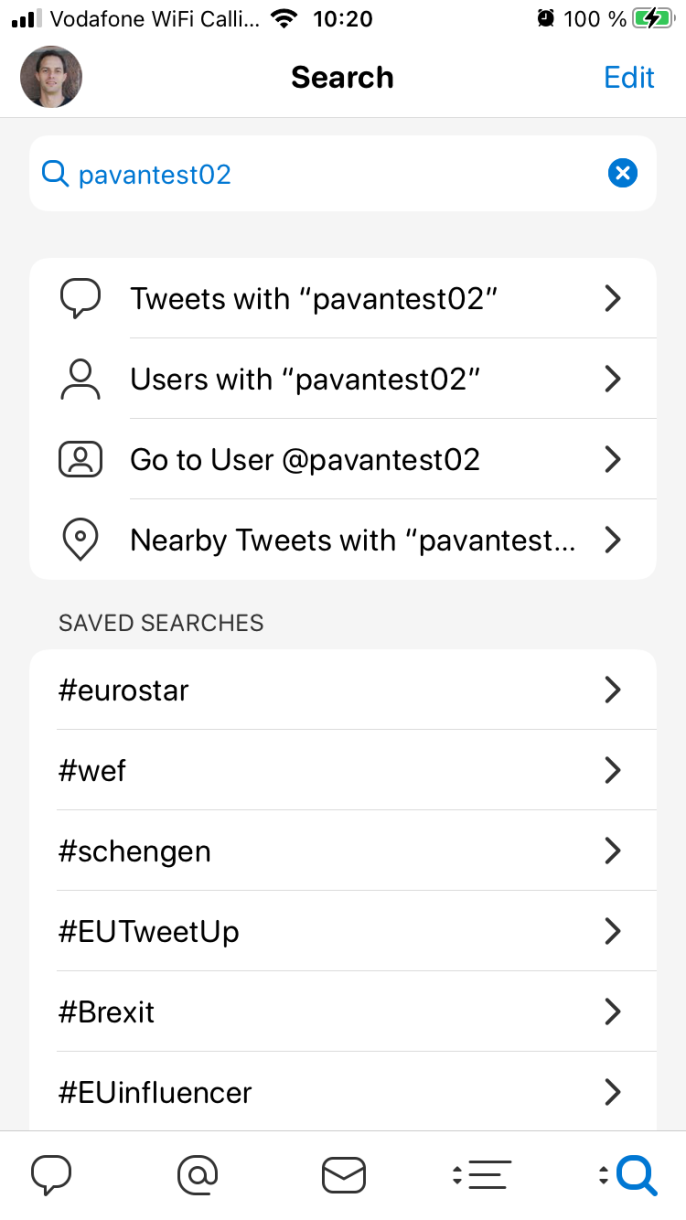Select the Search tab in bottom bar
This screenshot has width=686, height=1220.
point(629,1175)
